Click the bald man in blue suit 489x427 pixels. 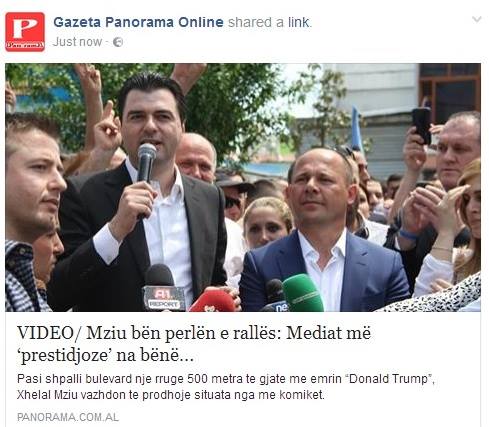tap(323, 230)
